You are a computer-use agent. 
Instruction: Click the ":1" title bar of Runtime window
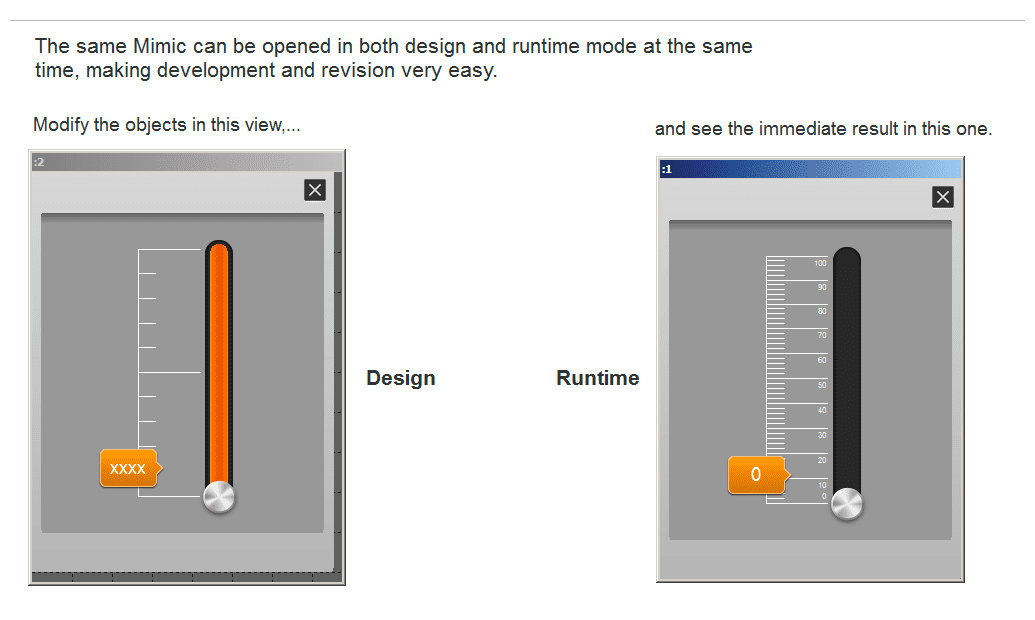point(810,169)
